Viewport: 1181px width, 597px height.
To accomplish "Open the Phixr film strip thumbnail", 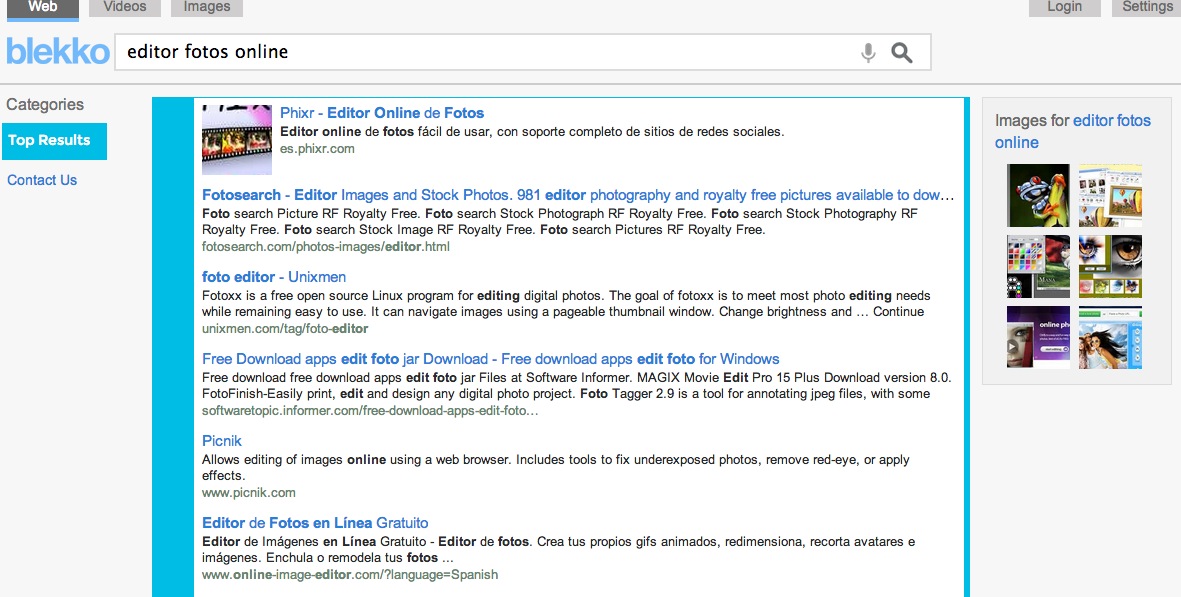I will click(x=237, y=140).
